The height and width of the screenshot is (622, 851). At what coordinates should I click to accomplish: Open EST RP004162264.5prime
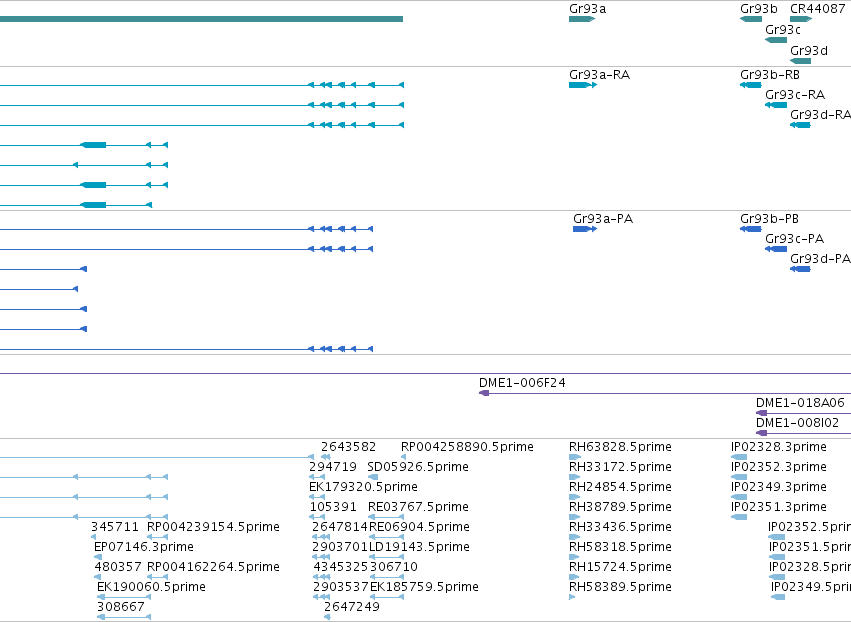click(157, 577)
